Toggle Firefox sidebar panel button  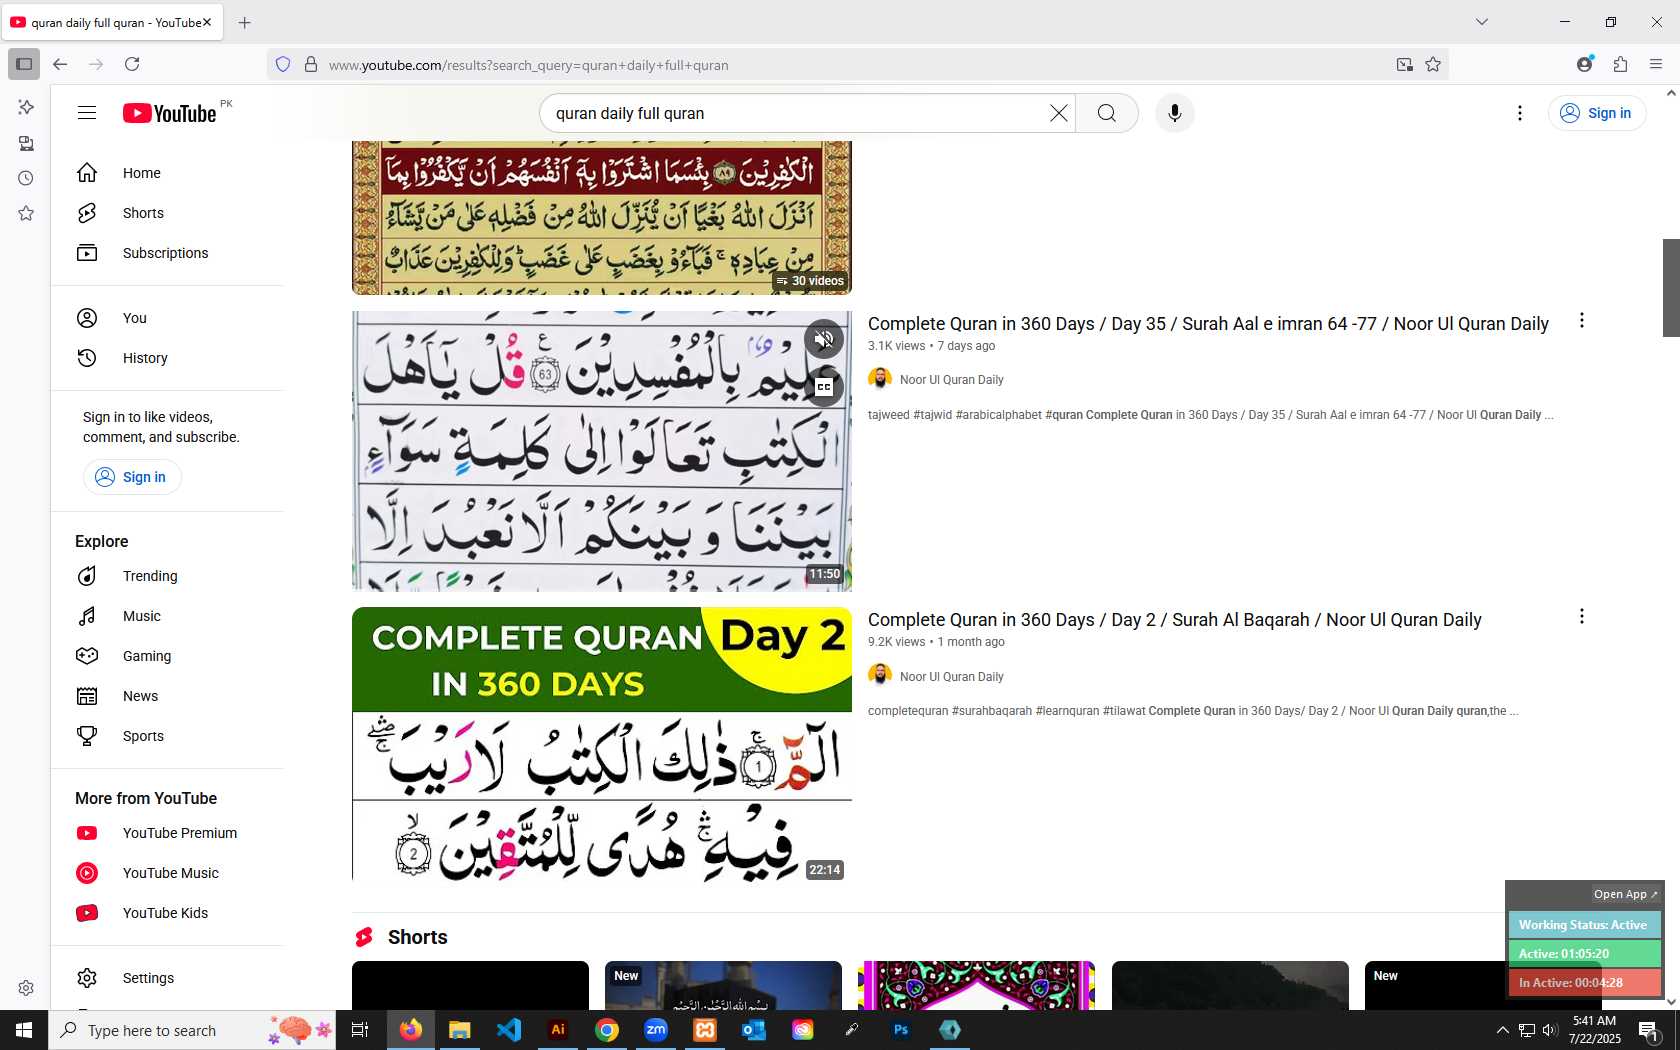tap(24, 64)
